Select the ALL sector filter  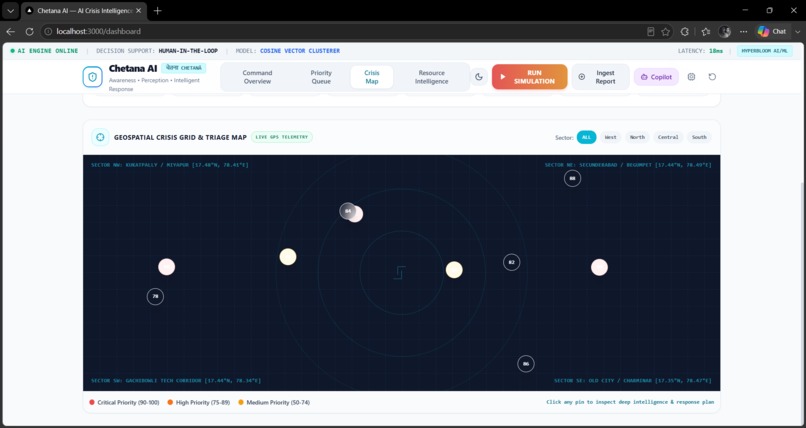point(587,137)
